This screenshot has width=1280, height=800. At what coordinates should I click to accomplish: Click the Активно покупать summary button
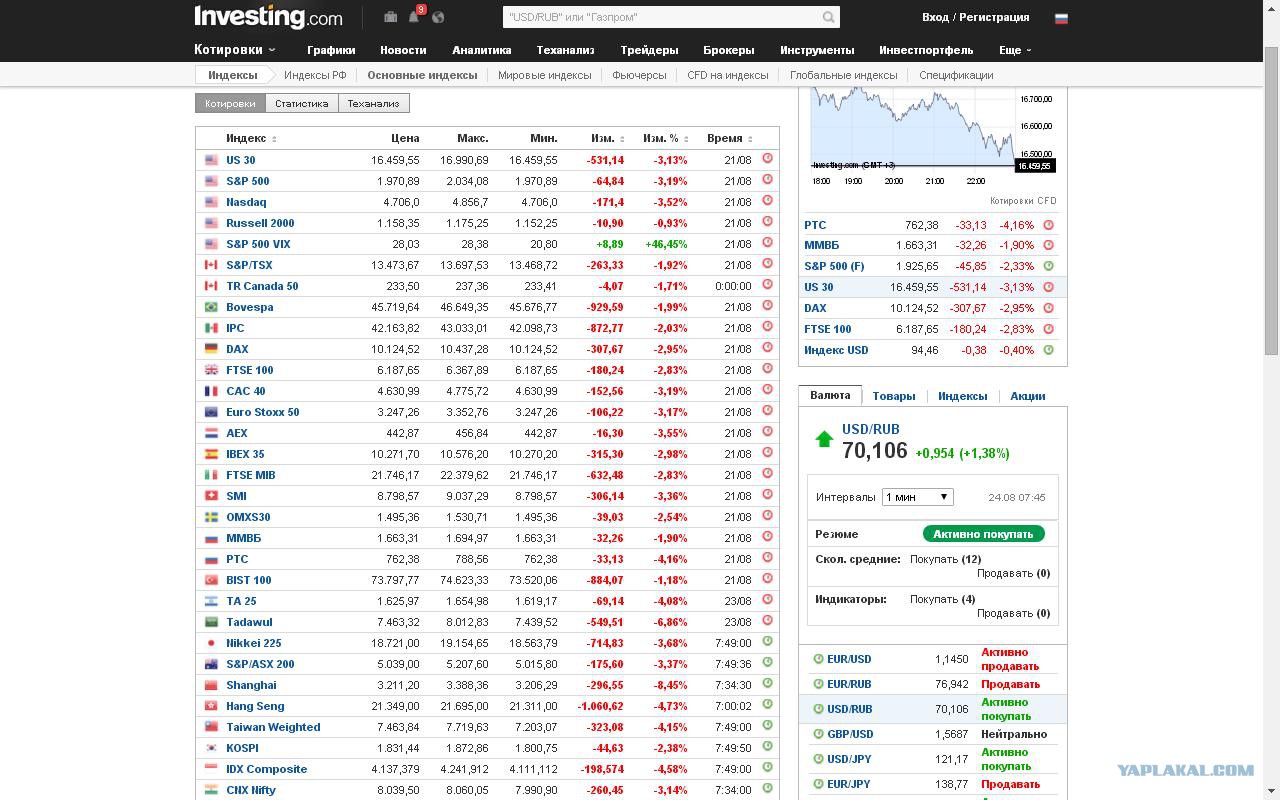[983, 534]
